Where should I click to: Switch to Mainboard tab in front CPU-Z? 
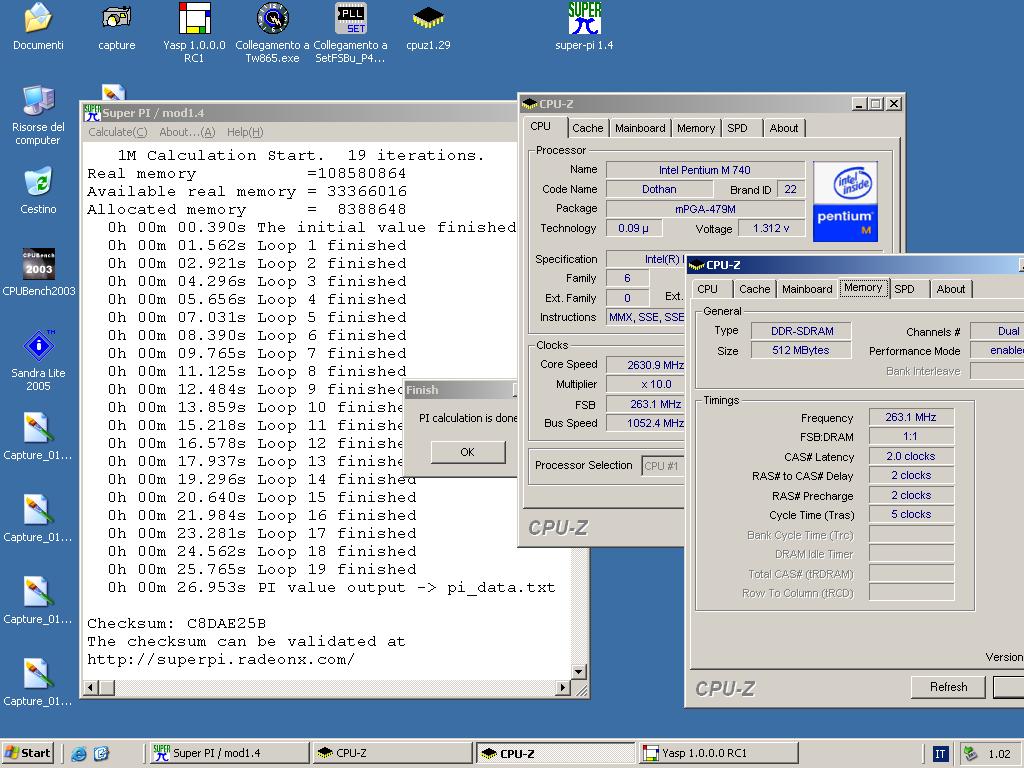[807, 289]
